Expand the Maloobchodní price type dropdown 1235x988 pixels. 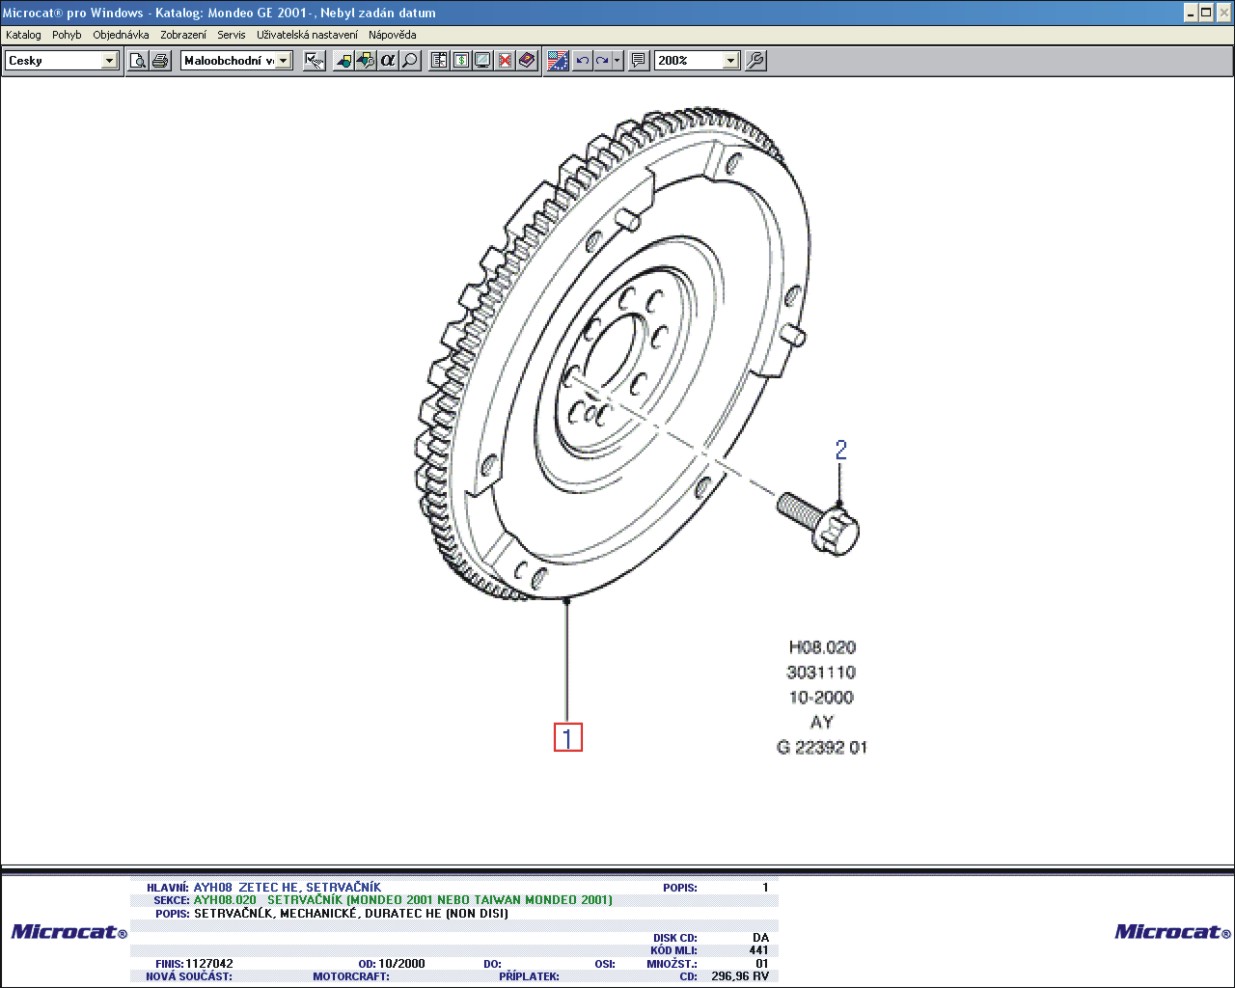[284, 61]
